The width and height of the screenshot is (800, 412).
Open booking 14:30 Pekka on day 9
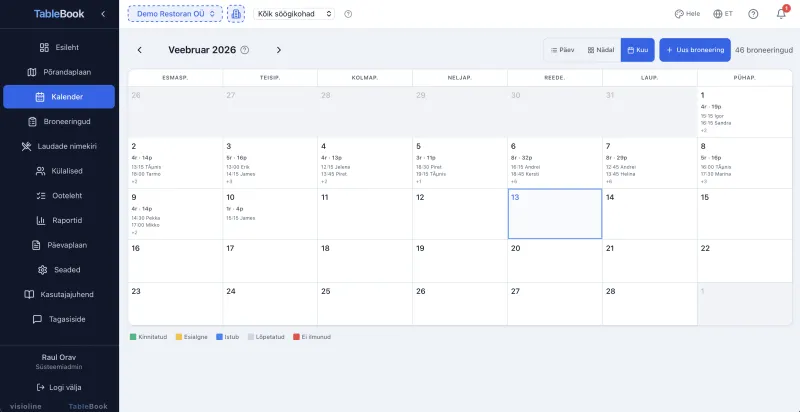click(x=145, y=218)
